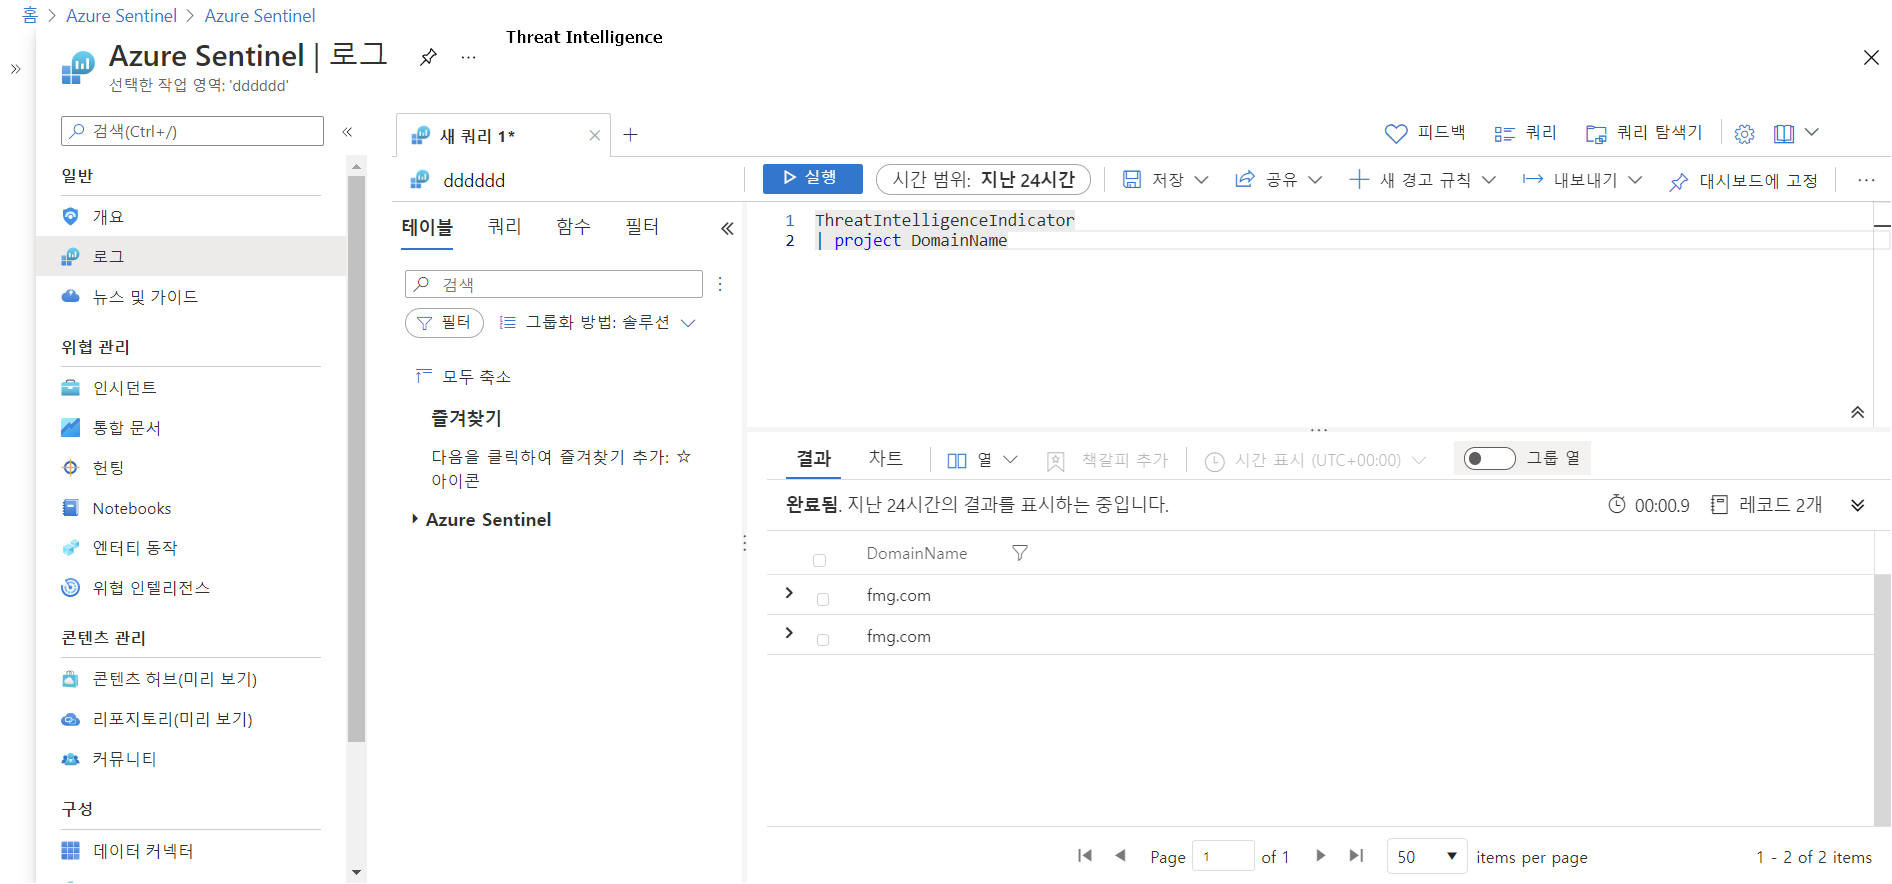Open the 열 columns dropdown

coord(981,459)
